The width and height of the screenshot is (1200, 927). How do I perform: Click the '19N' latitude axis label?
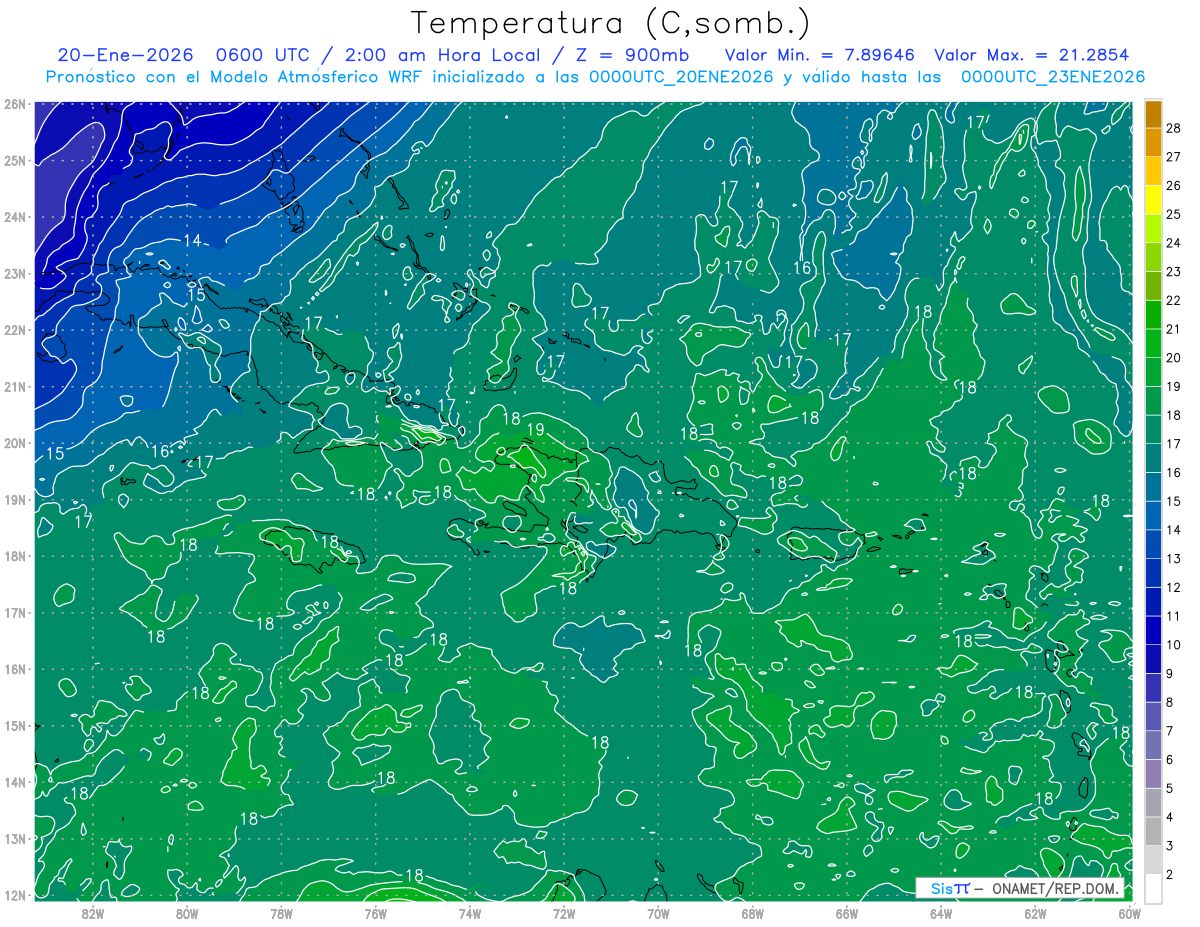click(x=15, y=499)
